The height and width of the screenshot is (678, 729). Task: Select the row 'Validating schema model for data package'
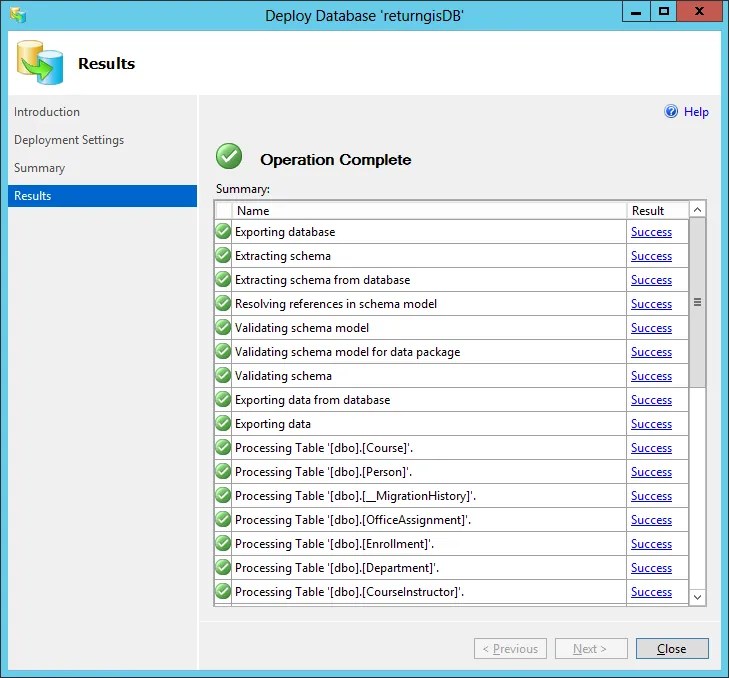coord(451,352)
